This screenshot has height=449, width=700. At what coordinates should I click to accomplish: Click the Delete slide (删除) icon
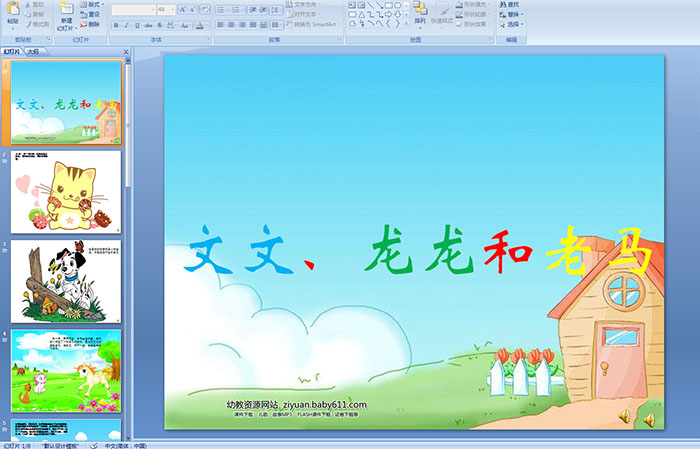pos(90,24)
